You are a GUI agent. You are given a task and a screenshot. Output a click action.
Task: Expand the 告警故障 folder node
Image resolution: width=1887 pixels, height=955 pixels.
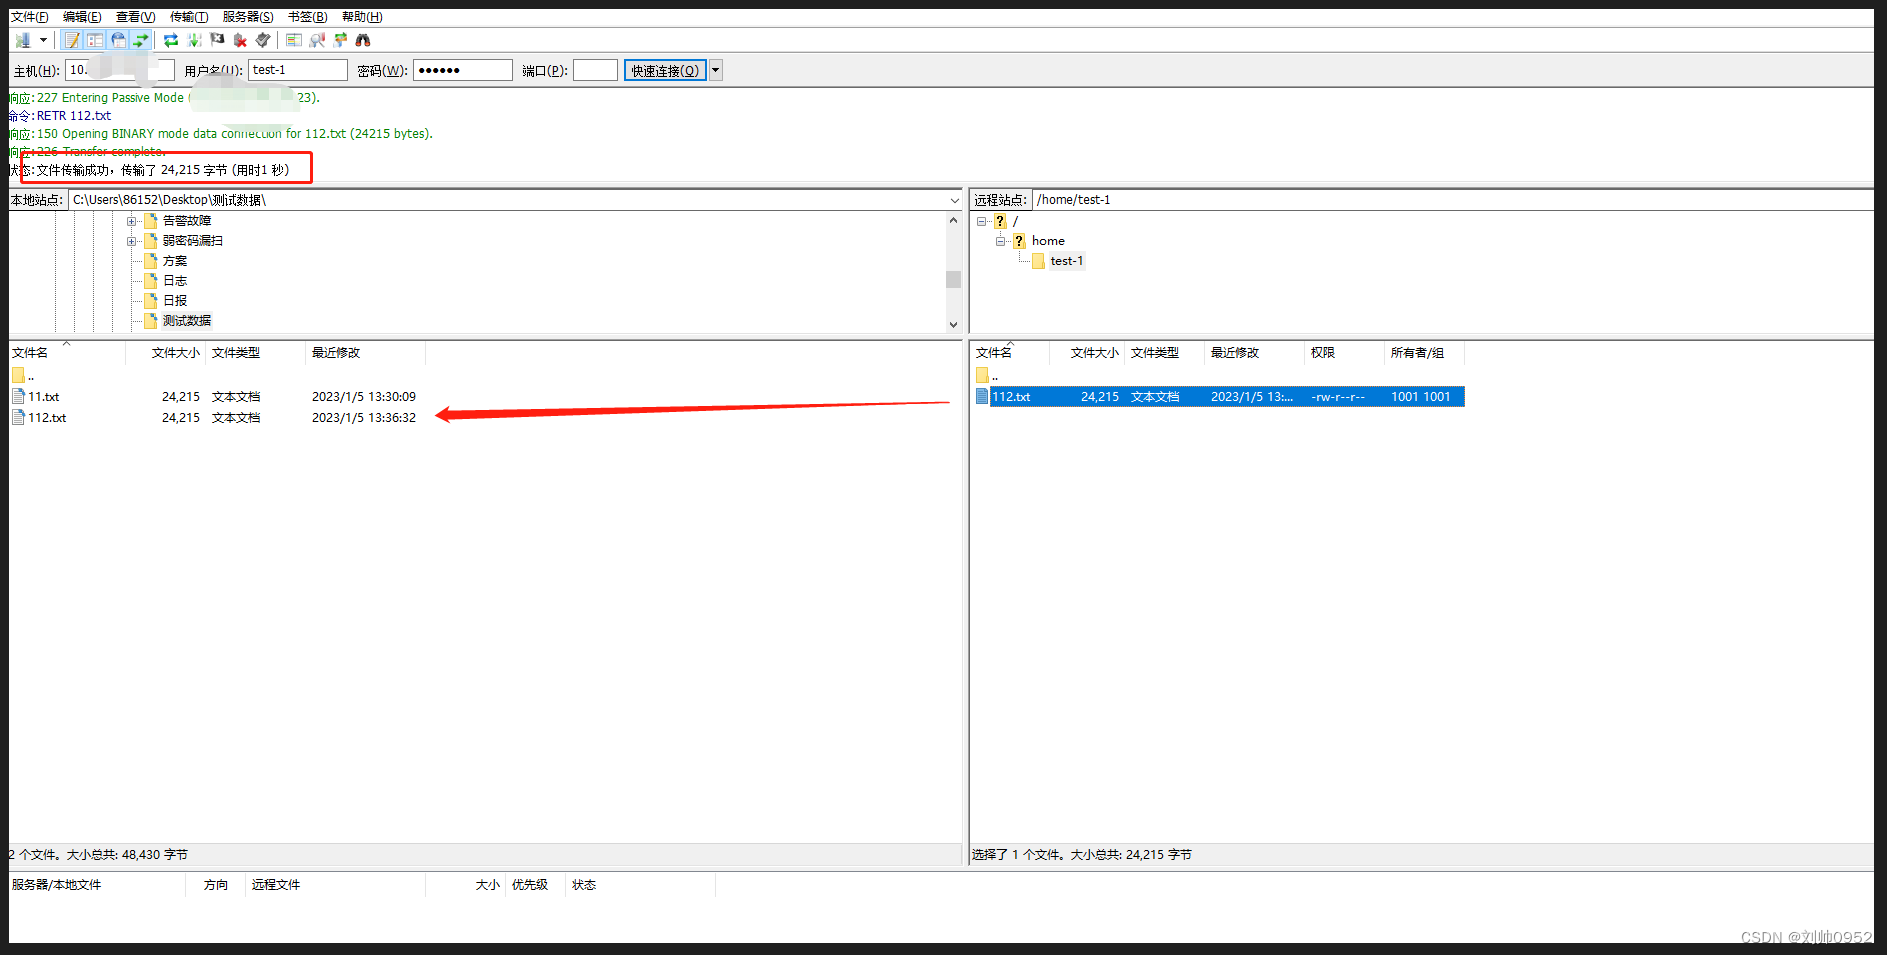(131, 221)
